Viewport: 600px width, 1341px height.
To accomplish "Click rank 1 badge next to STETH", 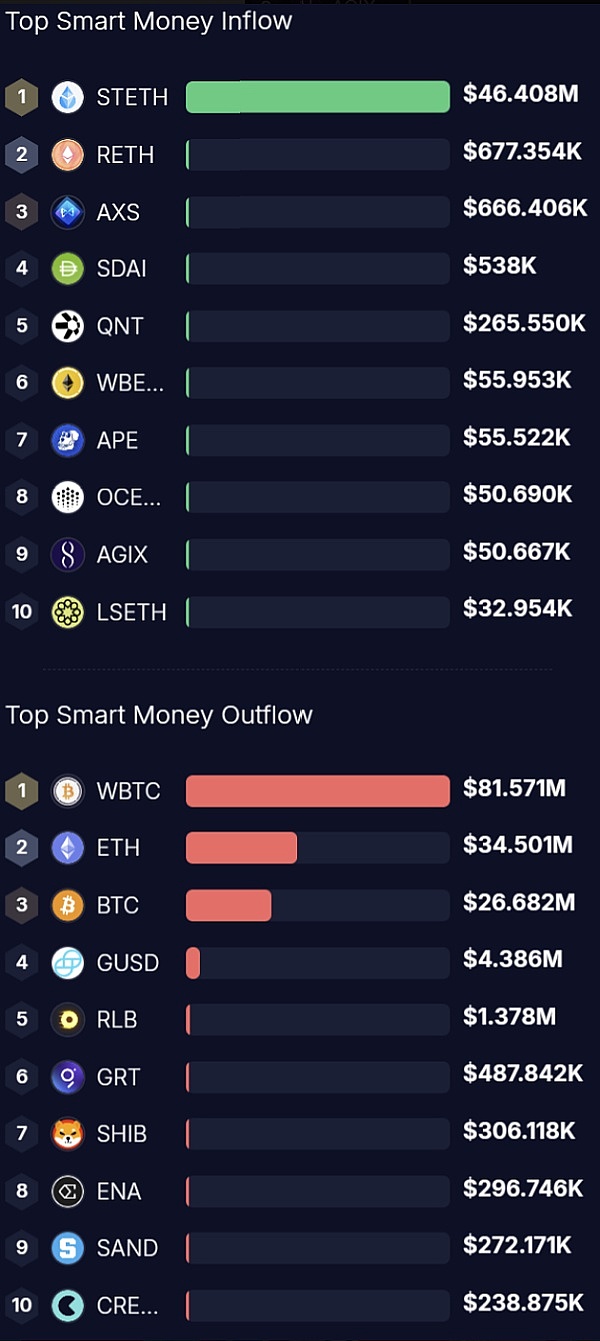I will (x=21, y=97).
